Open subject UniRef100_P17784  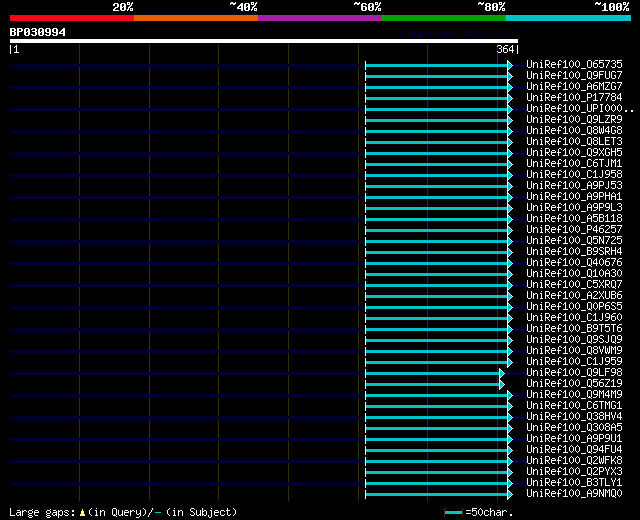click(574, 97)
